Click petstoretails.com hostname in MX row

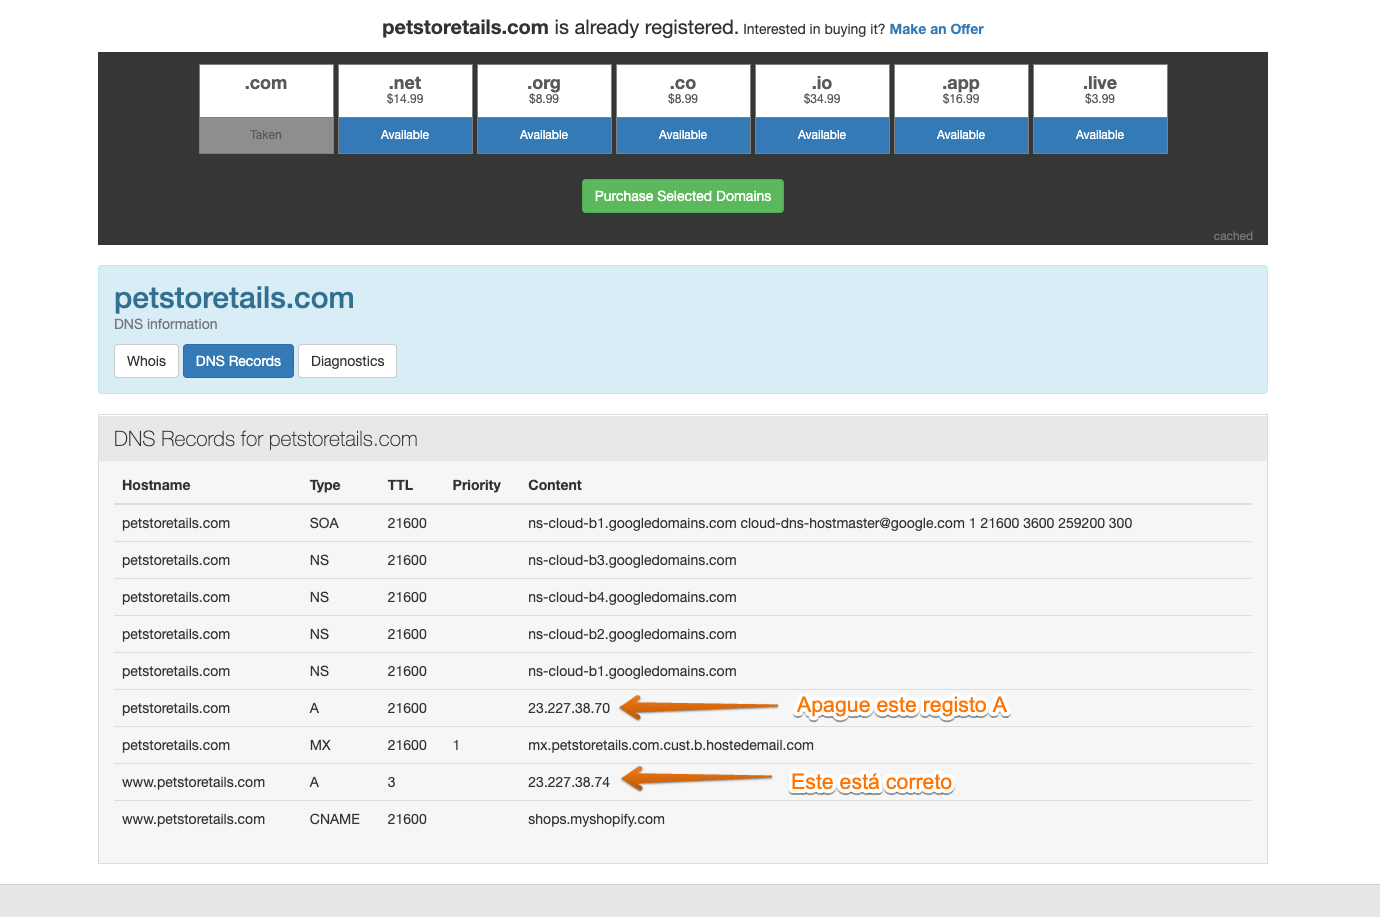[176, 745]
